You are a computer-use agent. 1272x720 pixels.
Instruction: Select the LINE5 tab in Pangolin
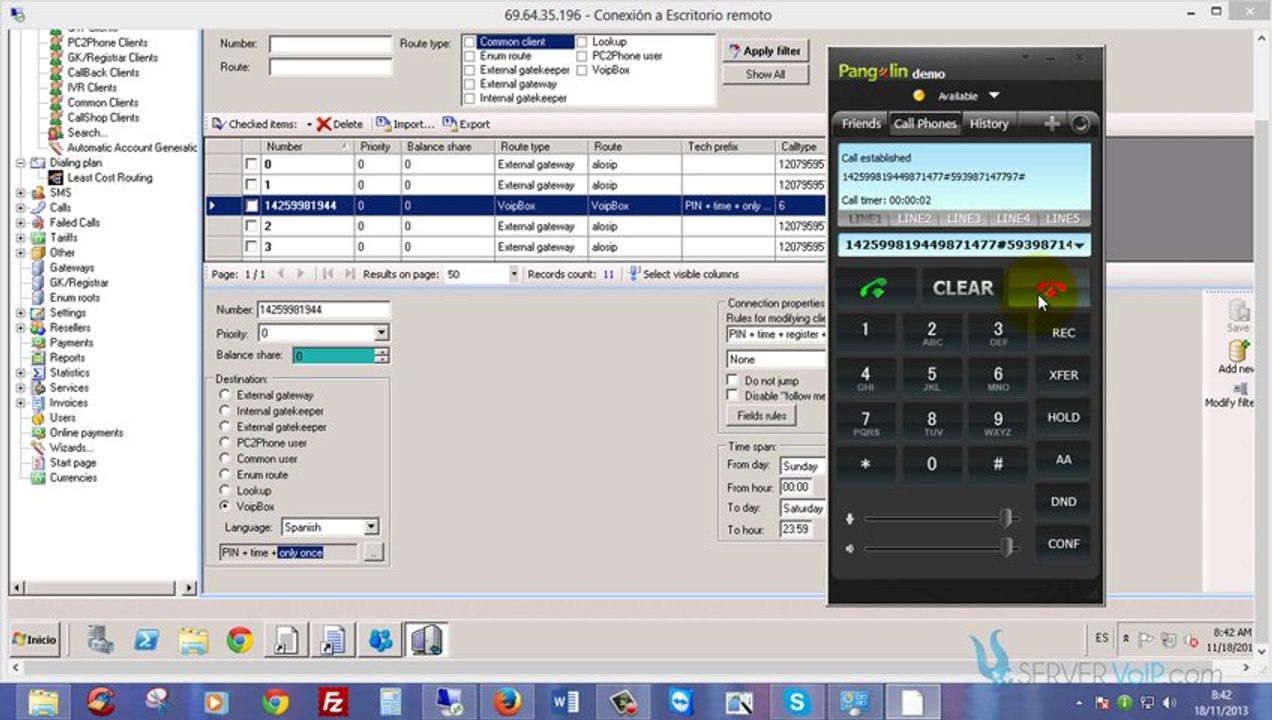pos(1063,218)
